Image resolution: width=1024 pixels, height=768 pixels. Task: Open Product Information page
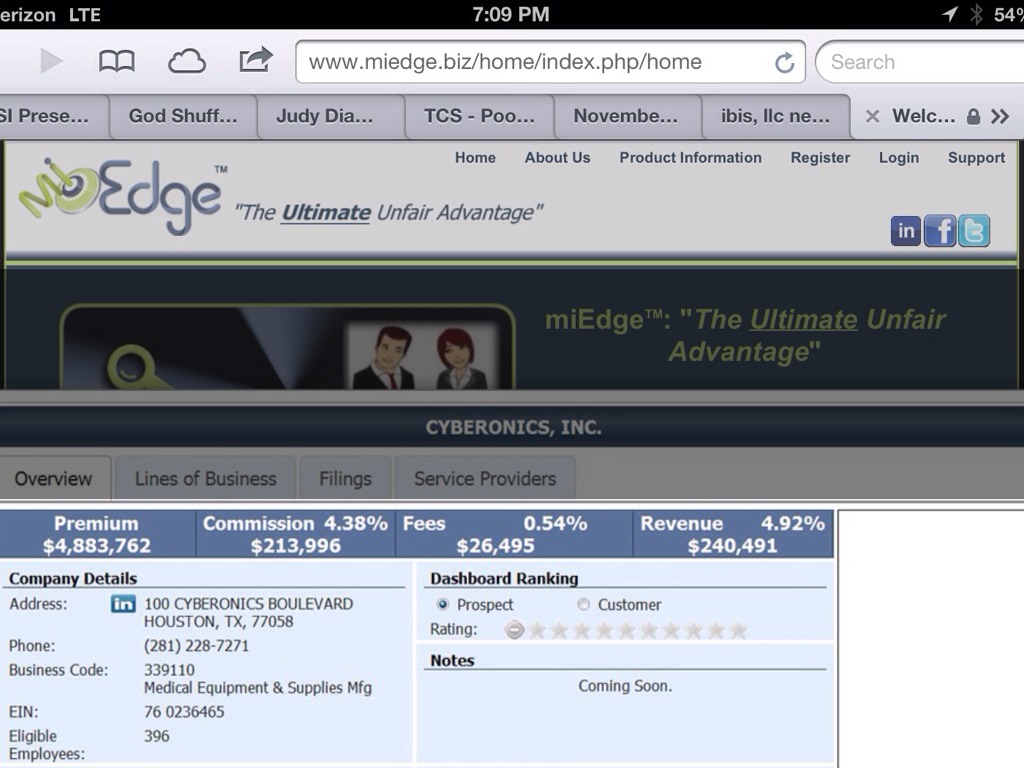pyautogui.click(x=690, y=158)
